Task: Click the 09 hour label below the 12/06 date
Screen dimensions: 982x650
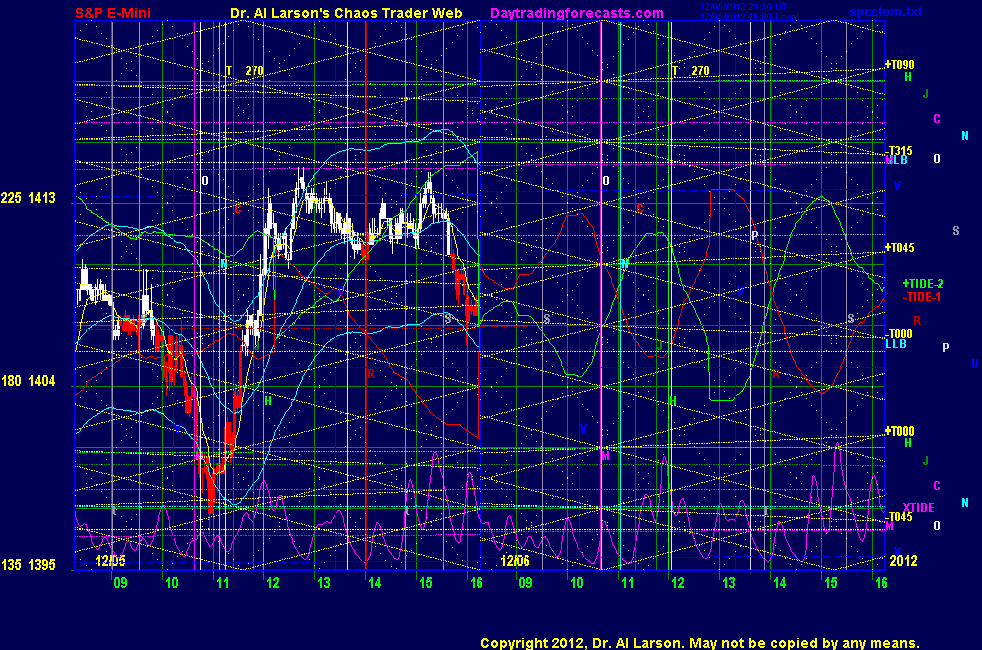Action: 525,583
